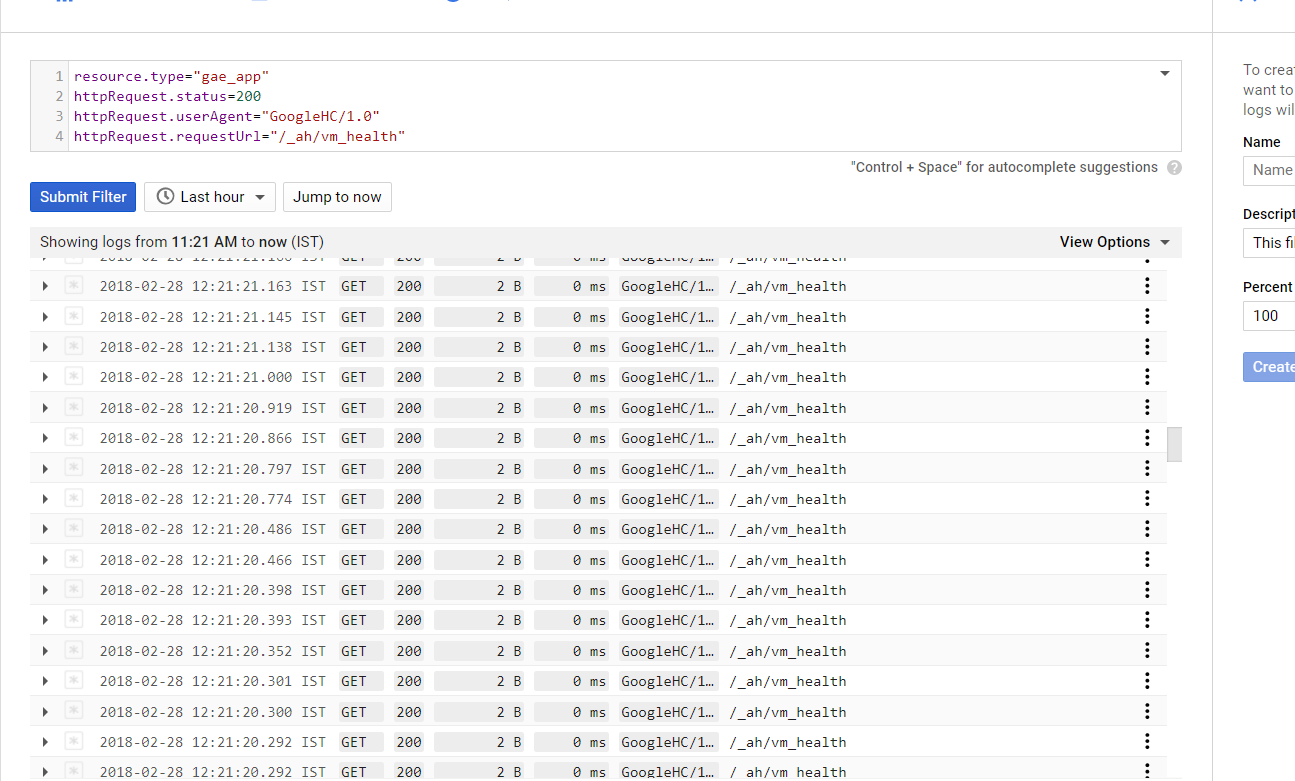Image resolution: width=1295 pixels, height=781 pixels.
Task: Expand the View Options menu
Action: coord(1114,241)
